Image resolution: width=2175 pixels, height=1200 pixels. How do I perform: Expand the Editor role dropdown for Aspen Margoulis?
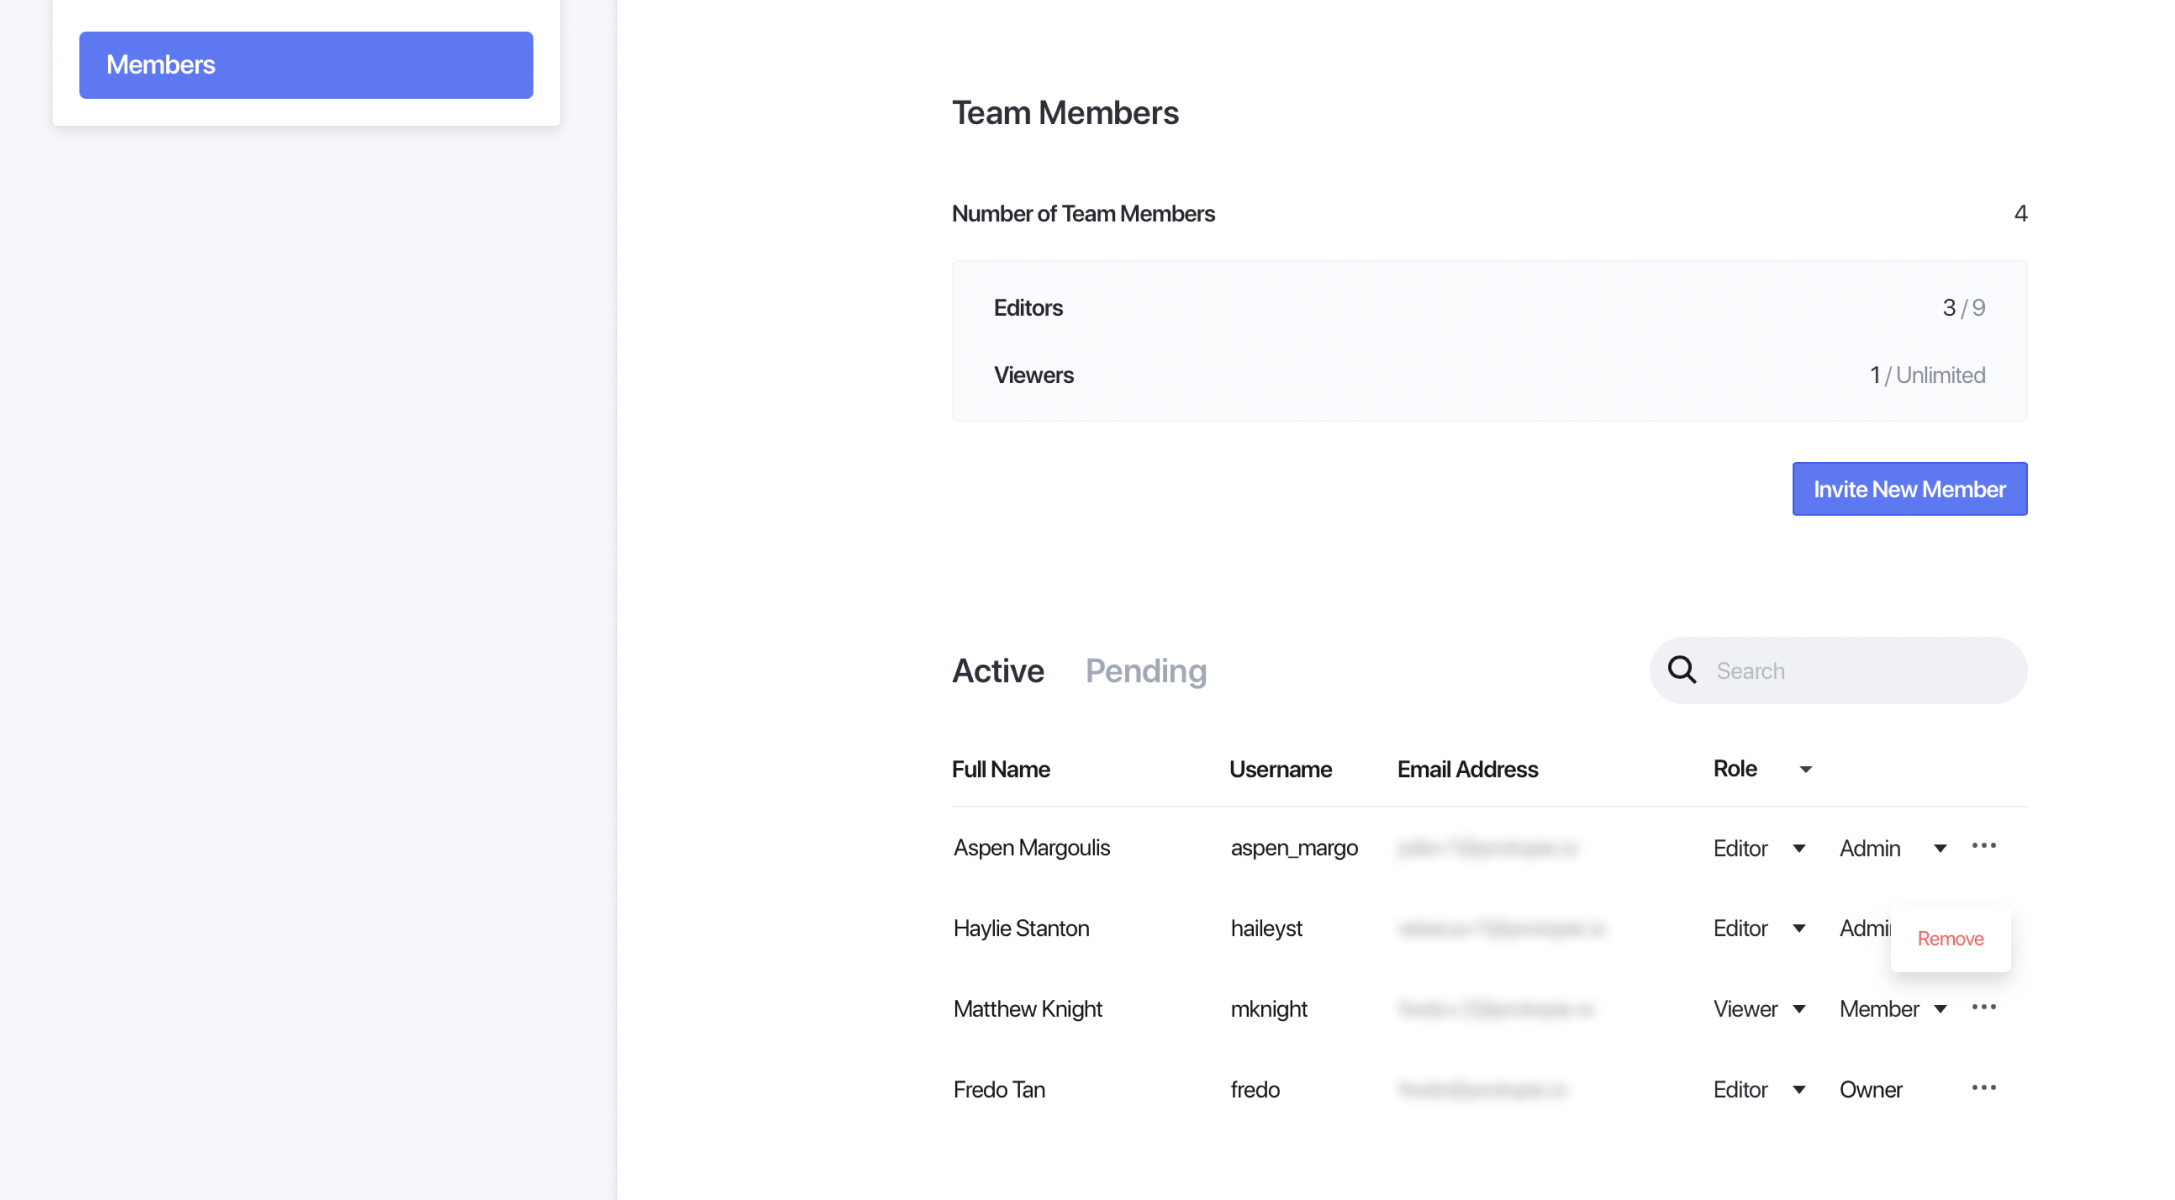1759,848
